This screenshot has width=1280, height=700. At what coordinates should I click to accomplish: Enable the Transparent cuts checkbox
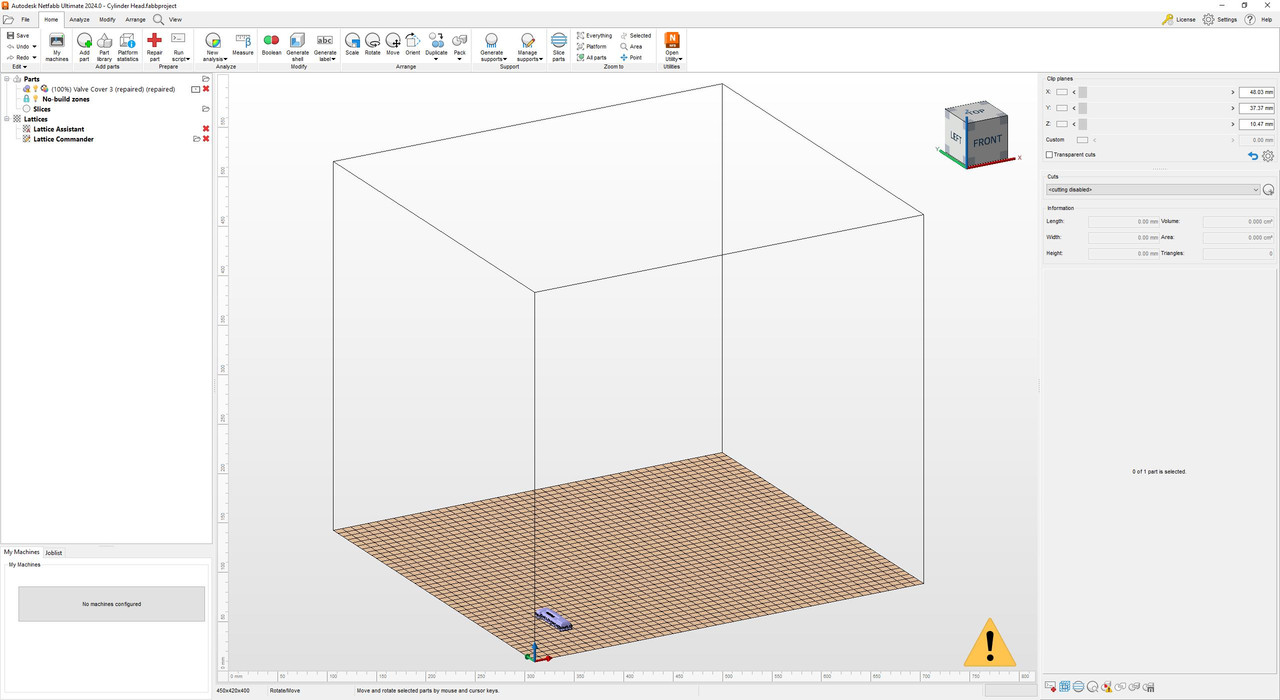[1049, 155]
